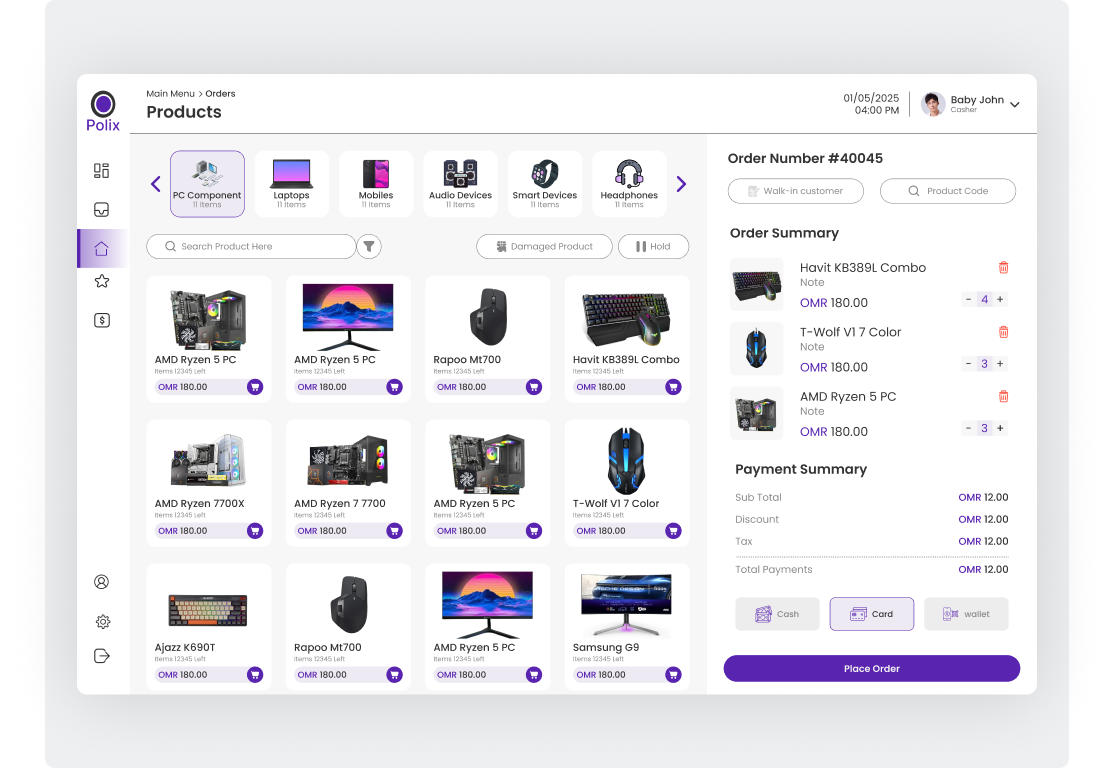Increase Havit KB389L Combo quantity
1114x776 pixels.
[x=1000, y=299]
